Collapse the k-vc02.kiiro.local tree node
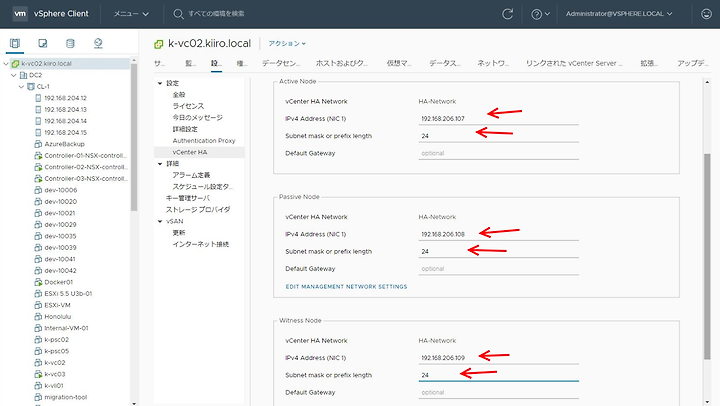Image resolution: width=720 pixels, height=406 pixels. (x=6, y=63)
